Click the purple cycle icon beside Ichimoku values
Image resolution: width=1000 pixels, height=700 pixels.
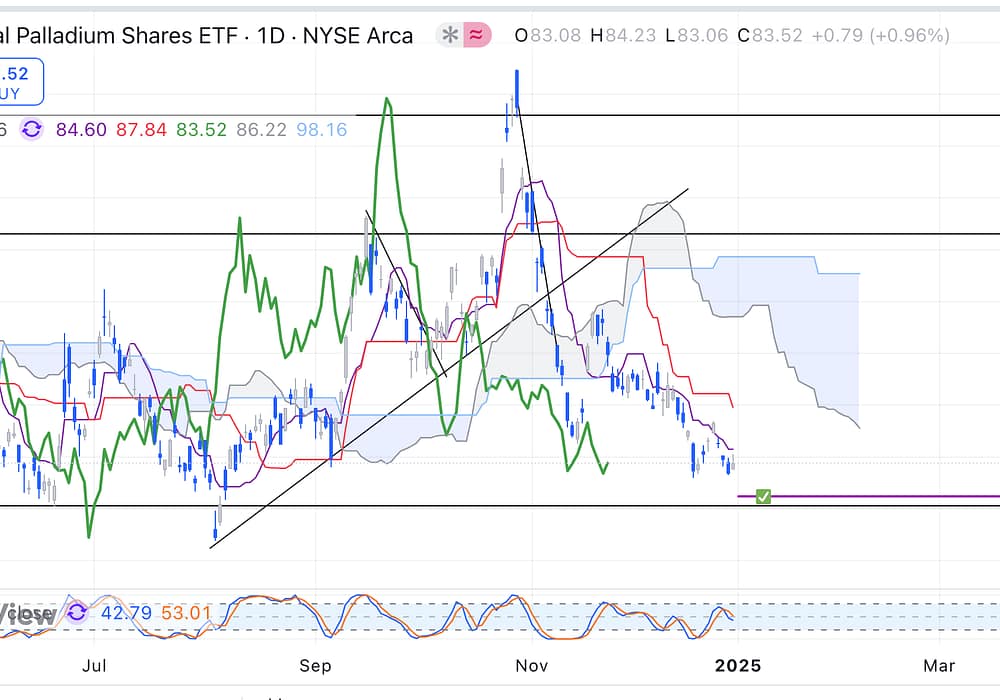pos(32,130)
